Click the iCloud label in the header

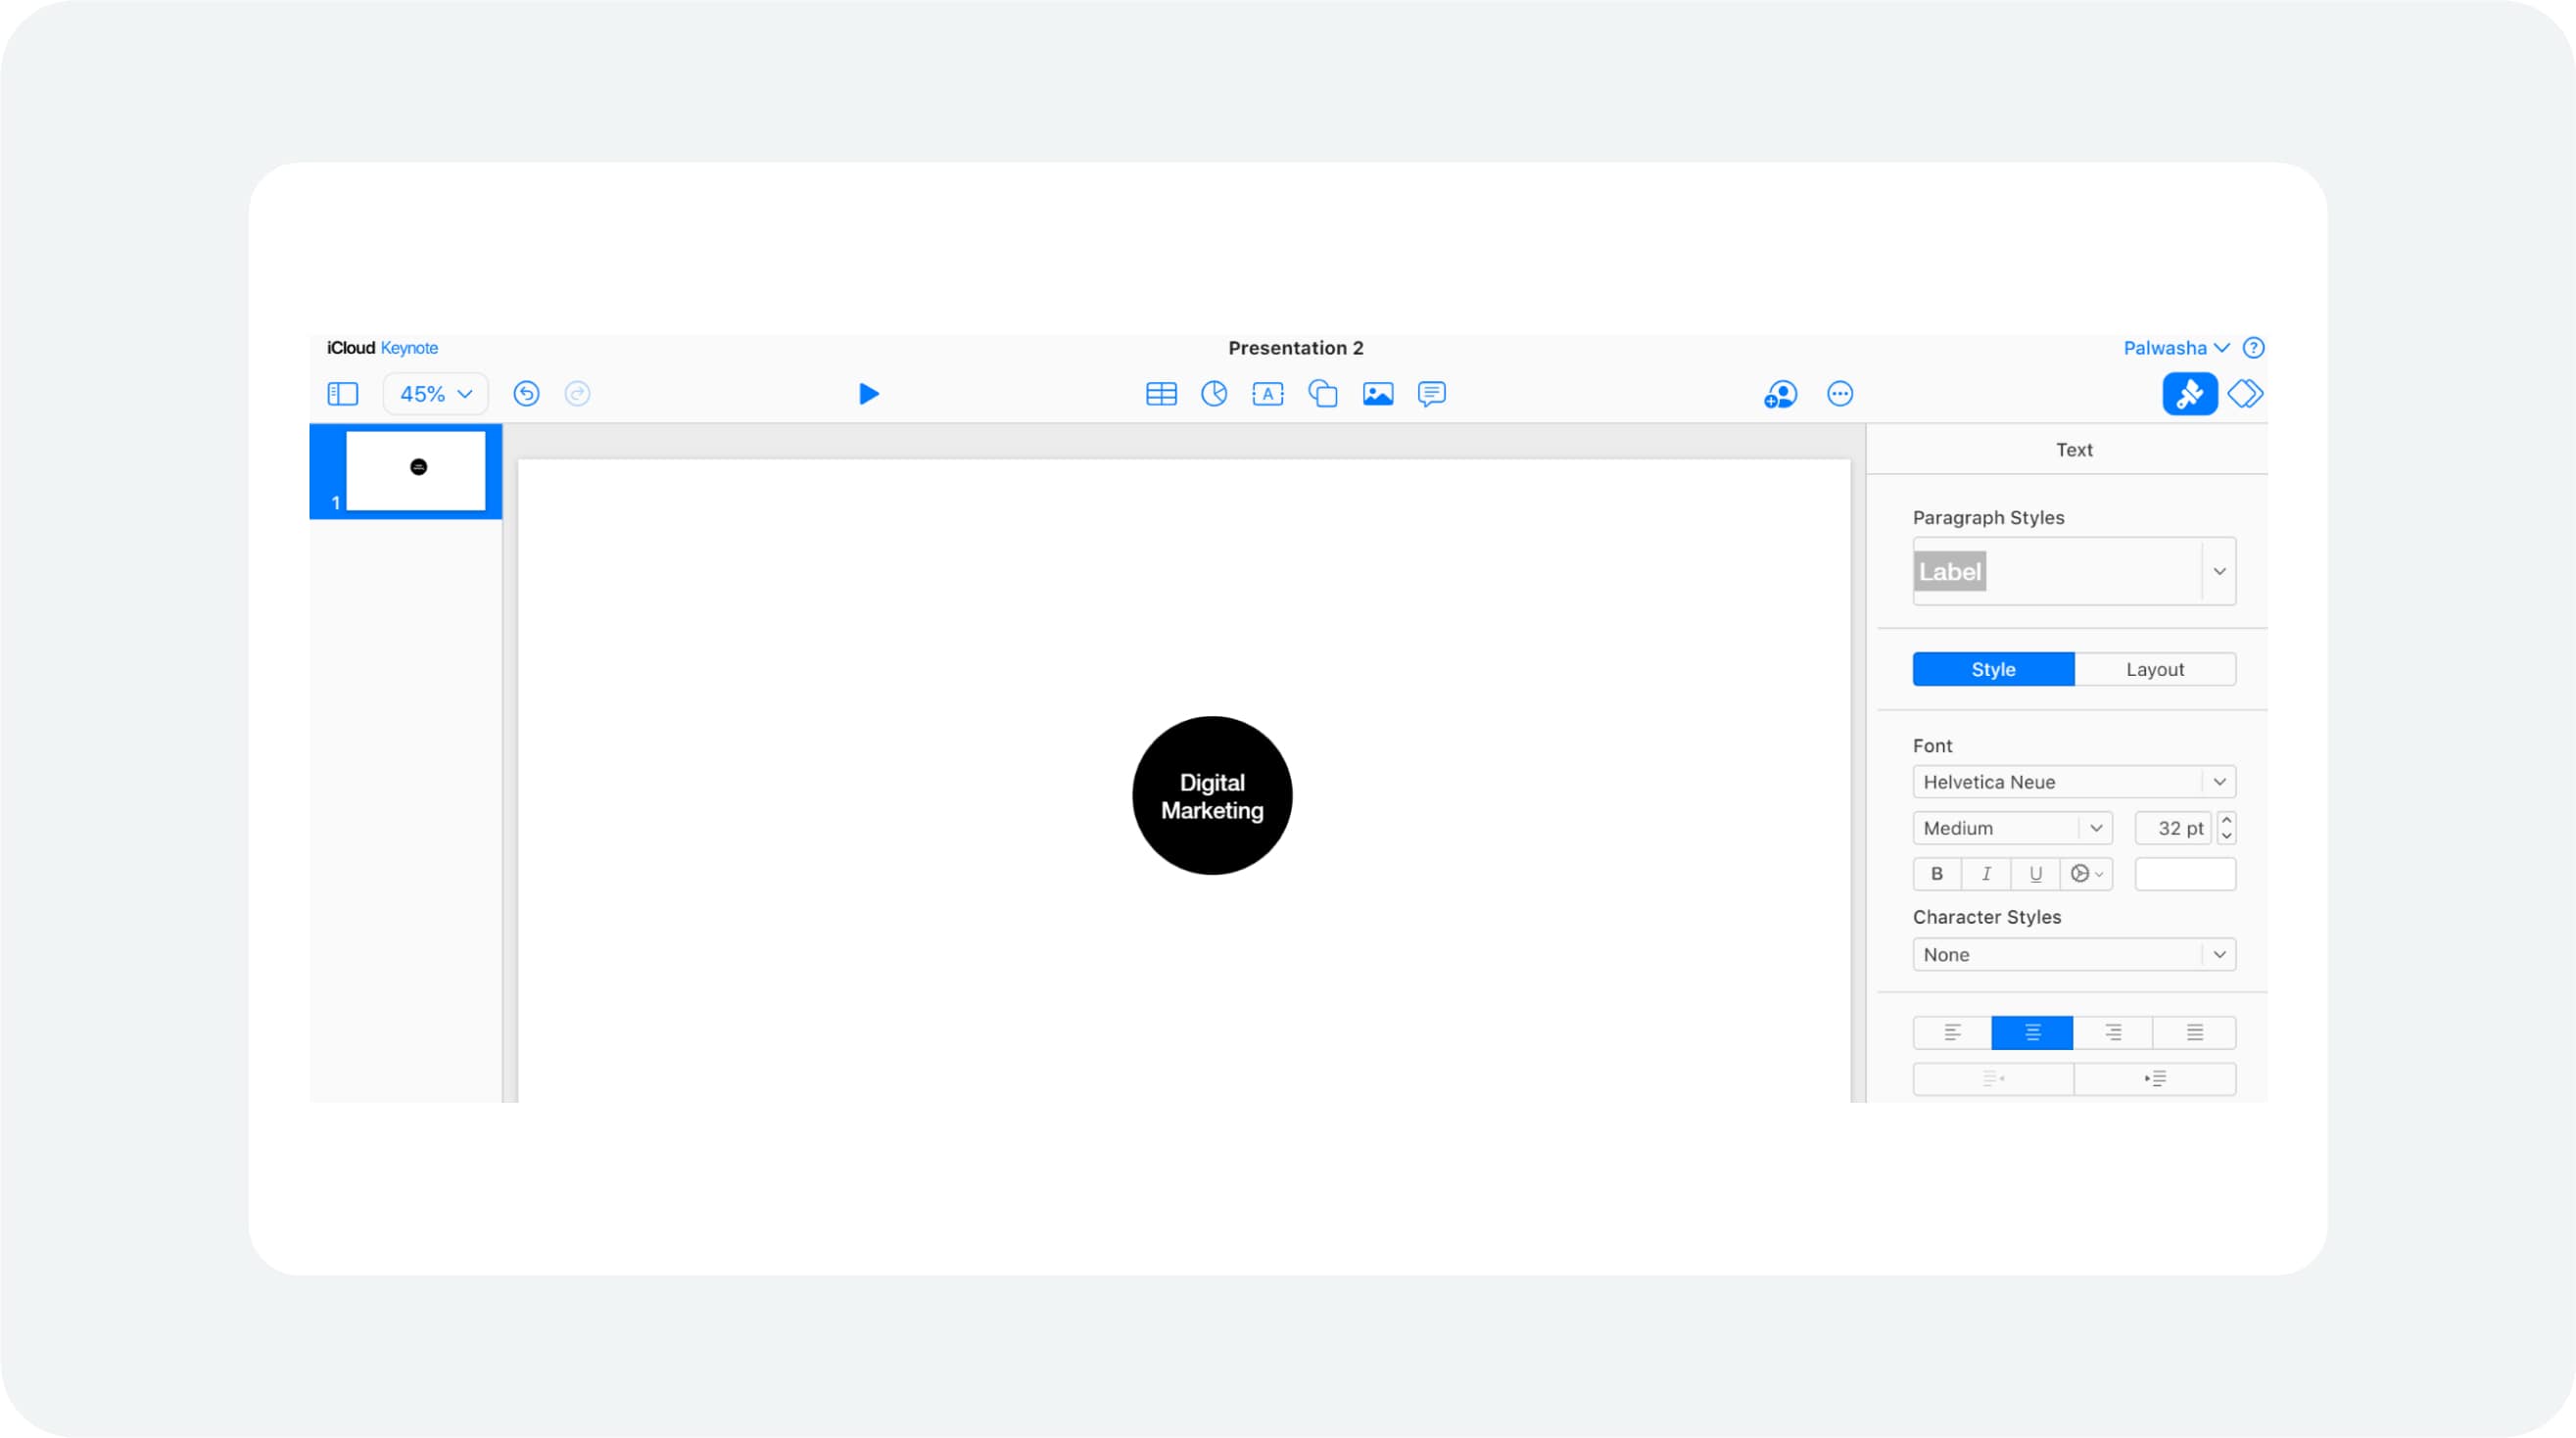pyautogui.click(x=350, y=348)
